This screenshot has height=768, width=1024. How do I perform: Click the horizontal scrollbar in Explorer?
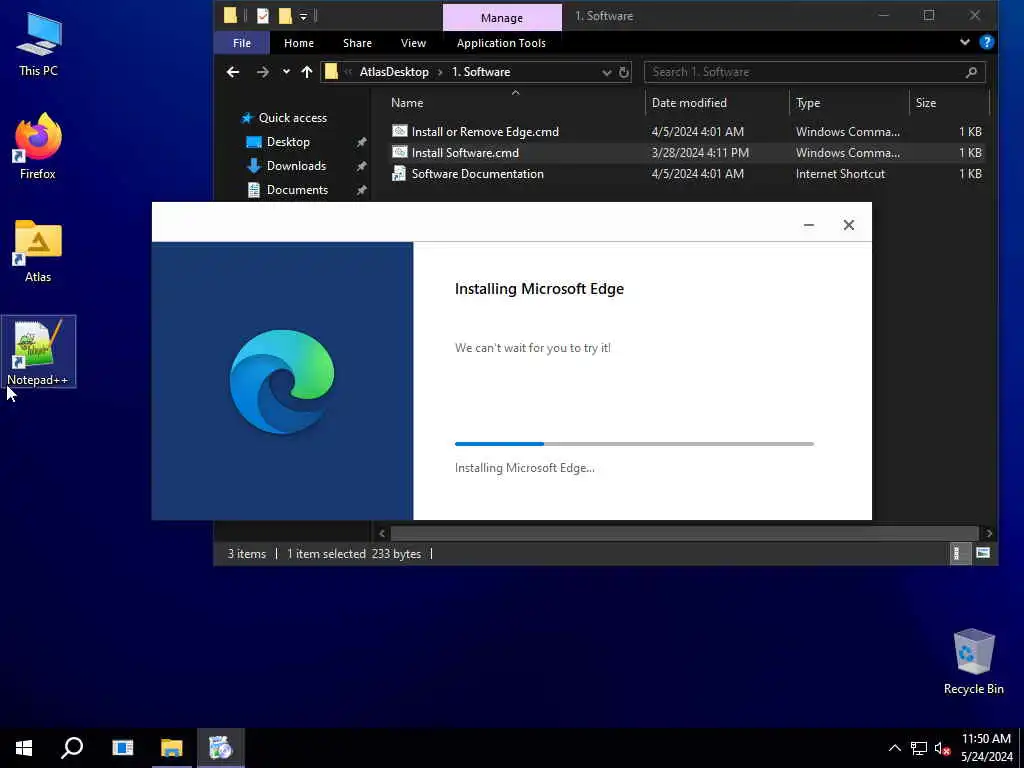(684, 533)
